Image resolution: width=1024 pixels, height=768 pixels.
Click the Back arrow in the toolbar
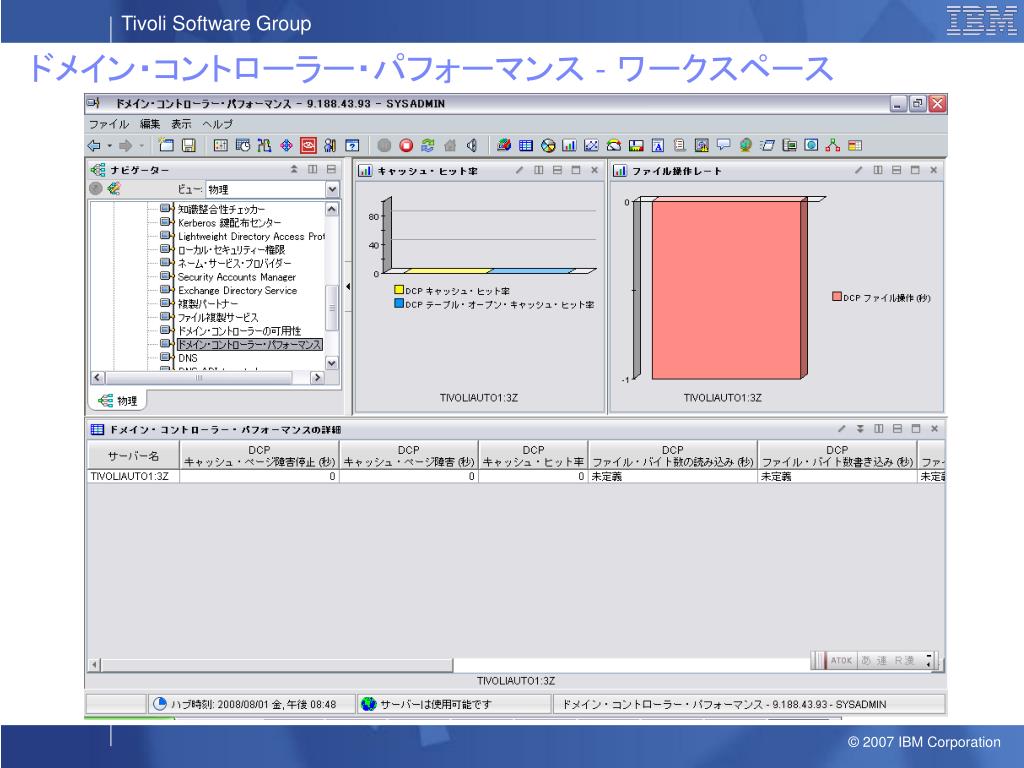pos(94,146)
